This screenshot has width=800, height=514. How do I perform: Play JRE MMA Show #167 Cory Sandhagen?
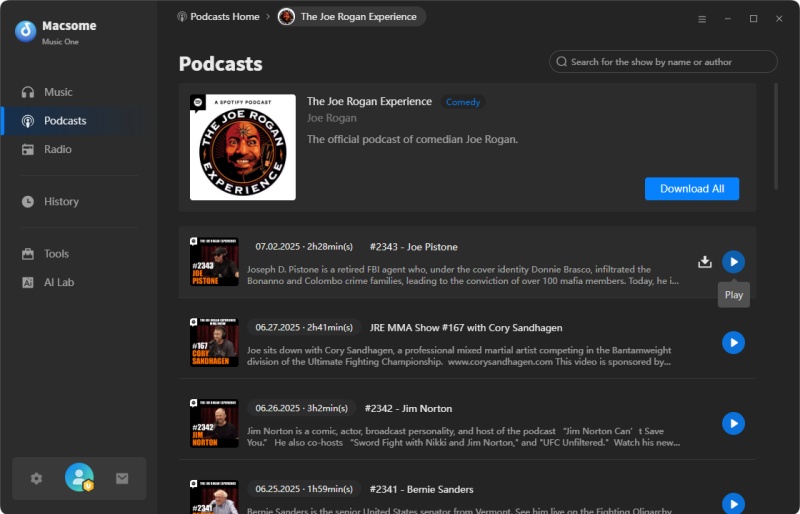pyautogui.click(x=733, y=342)
